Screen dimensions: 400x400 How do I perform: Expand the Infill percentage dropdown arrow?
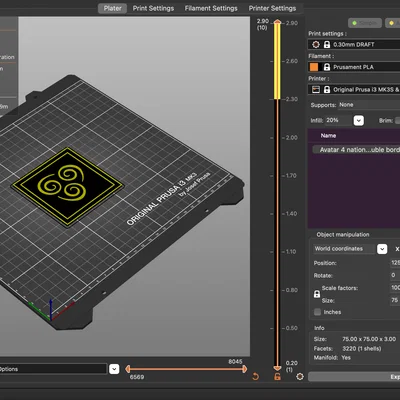(359, 120)
